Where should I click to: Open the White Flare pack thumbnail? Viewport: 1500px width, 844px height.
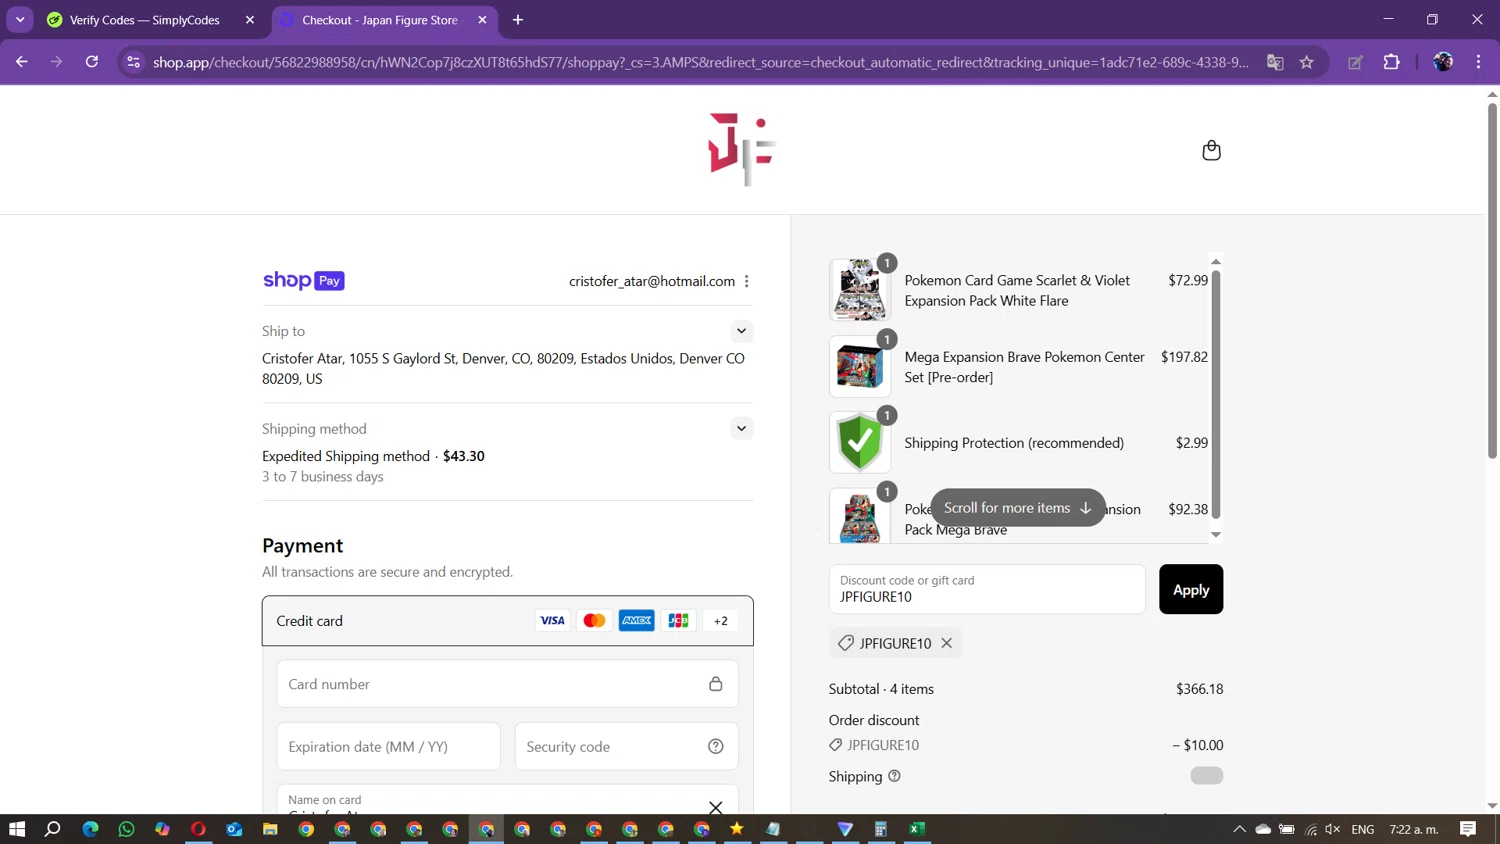[860, 290]
